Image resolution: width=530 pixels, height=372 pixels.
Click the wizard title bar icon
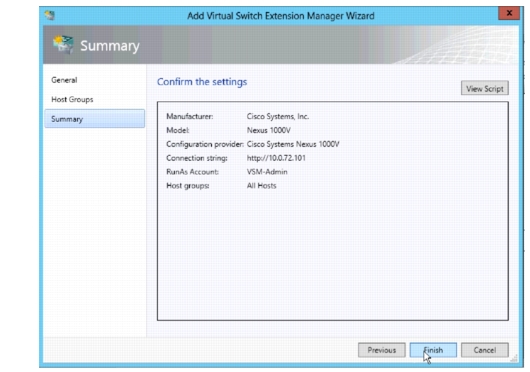click(x=50, y=16)
